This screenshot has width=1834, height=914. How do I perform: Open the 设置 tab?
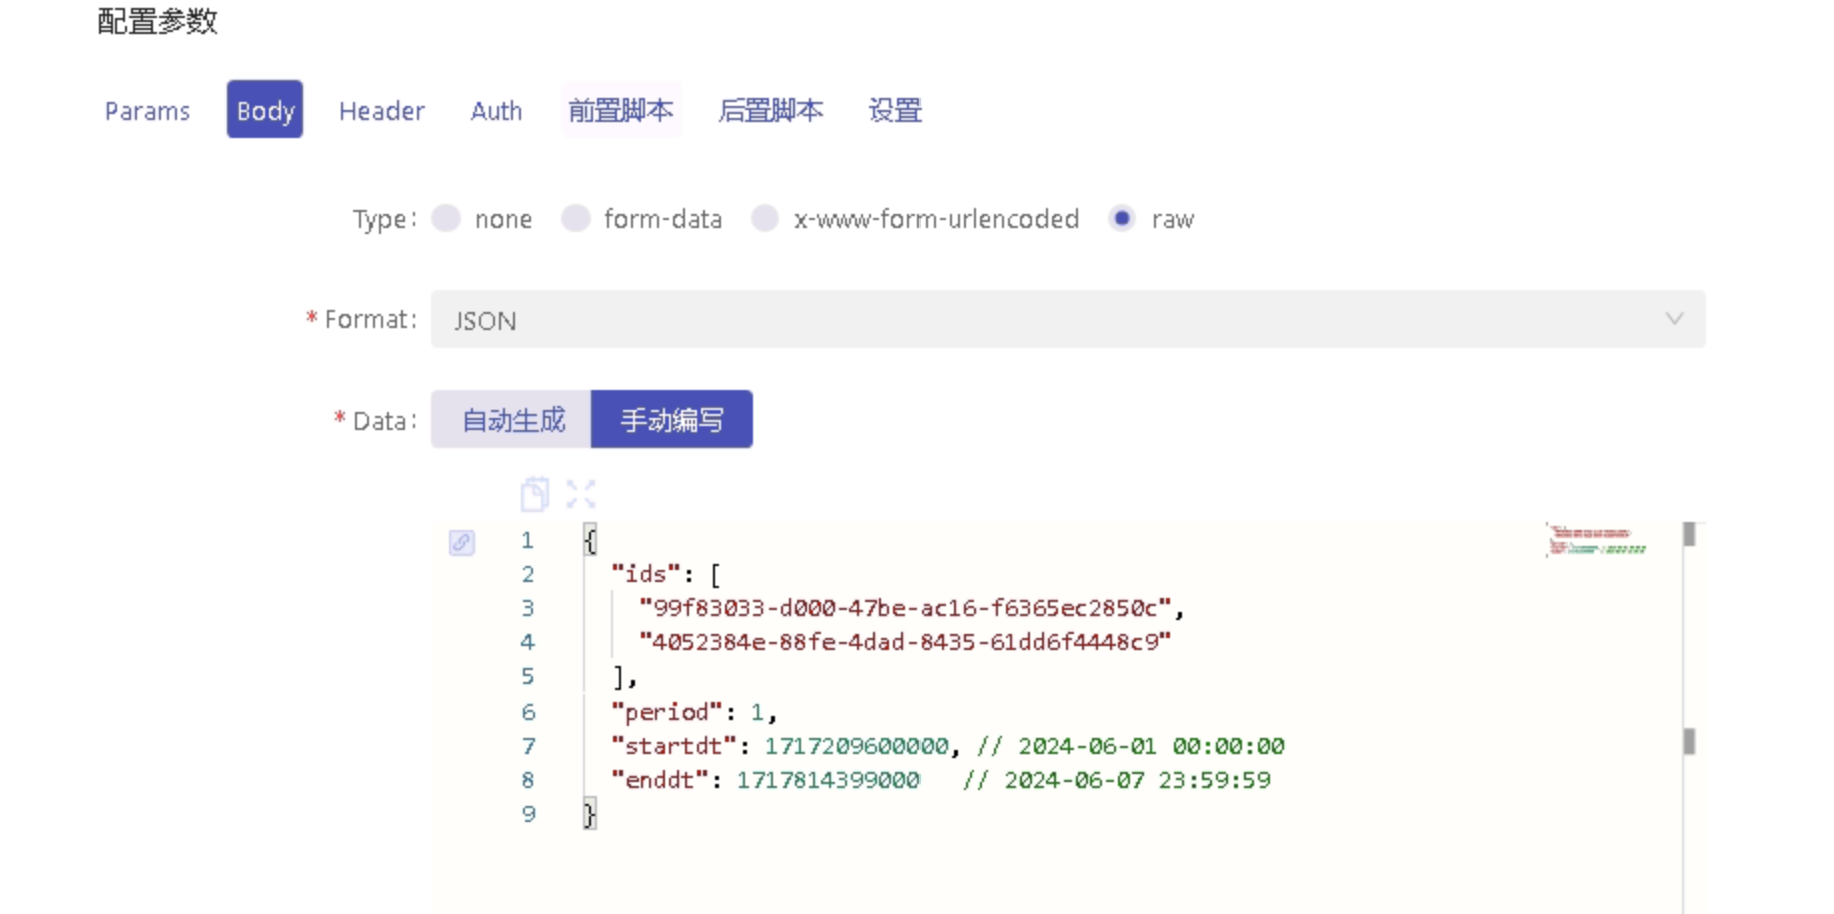[895, 110]
